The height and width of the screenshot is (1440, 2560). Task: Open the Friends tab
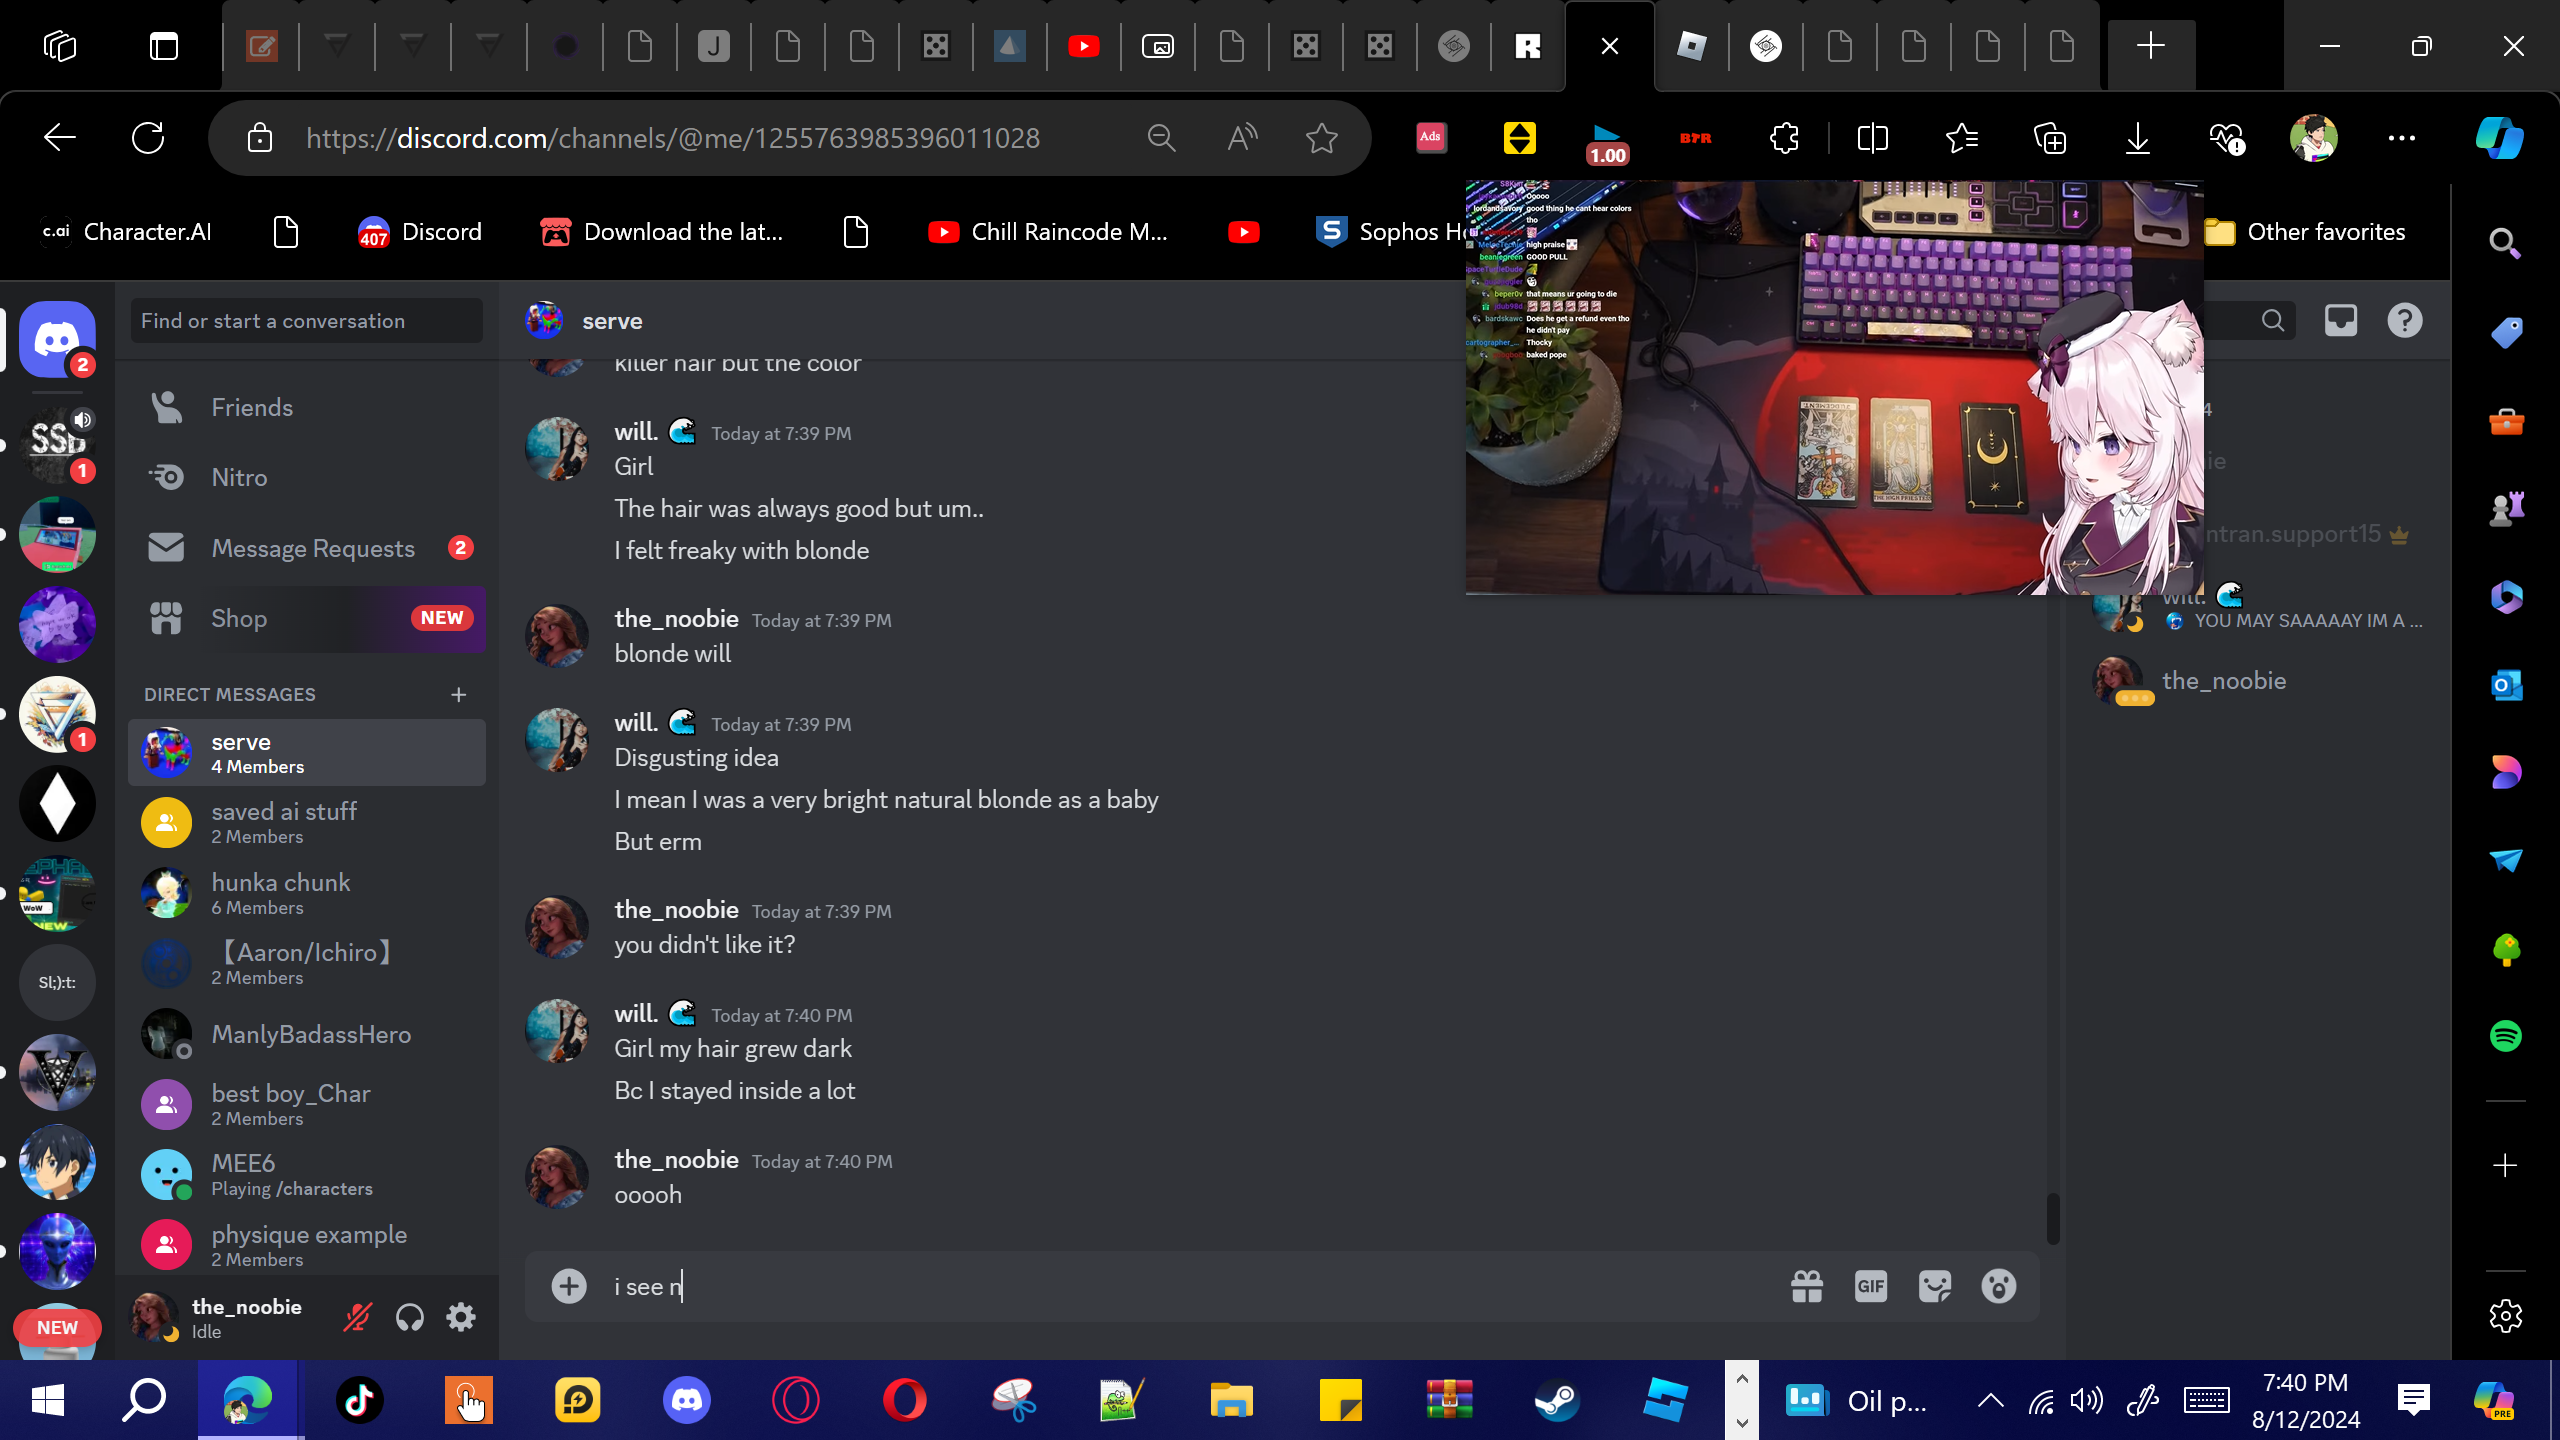coord(252,407)
